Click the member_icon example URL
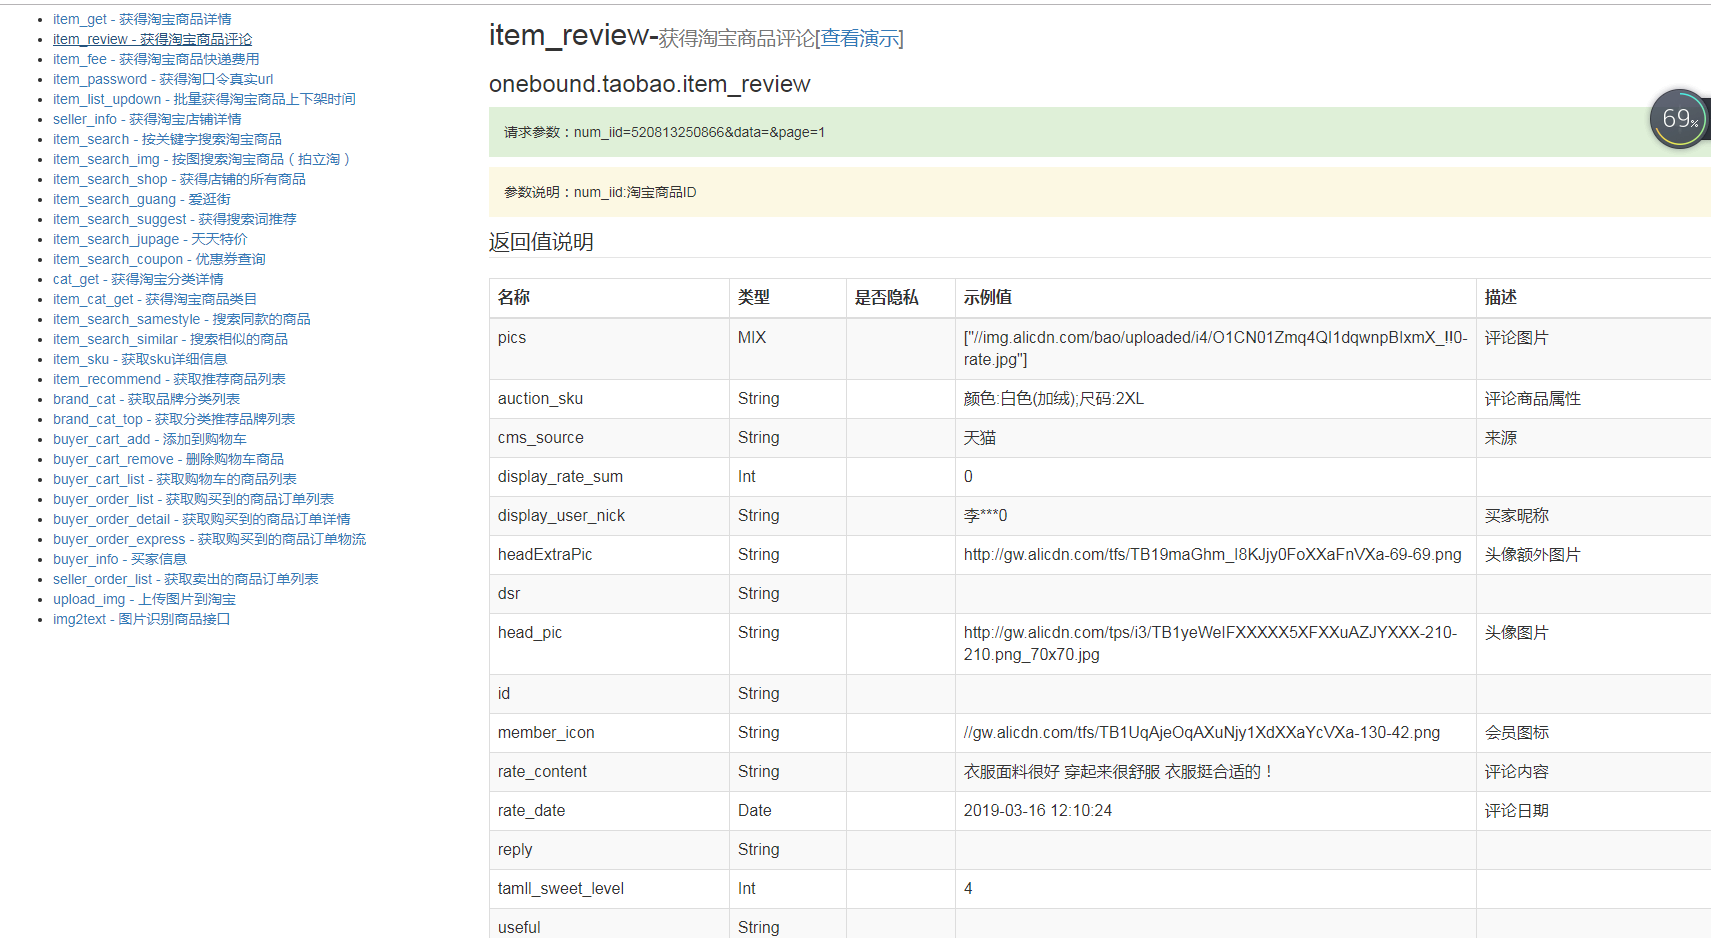The height and width of the screenshot is (938, 1711). [x=1202, y=733]
